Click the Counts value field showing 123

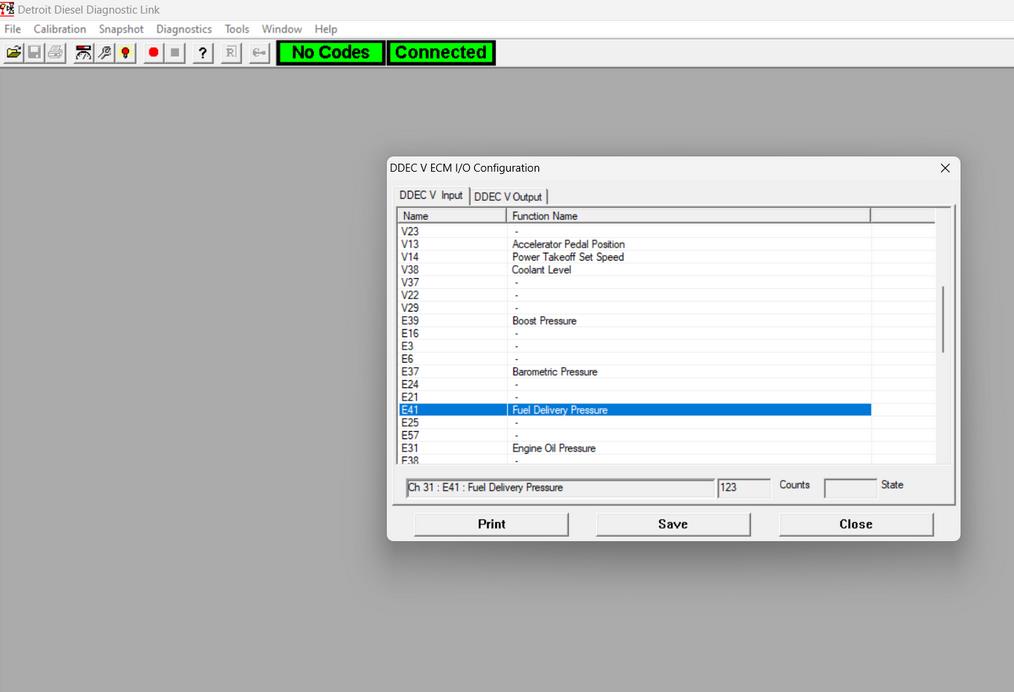743,488
